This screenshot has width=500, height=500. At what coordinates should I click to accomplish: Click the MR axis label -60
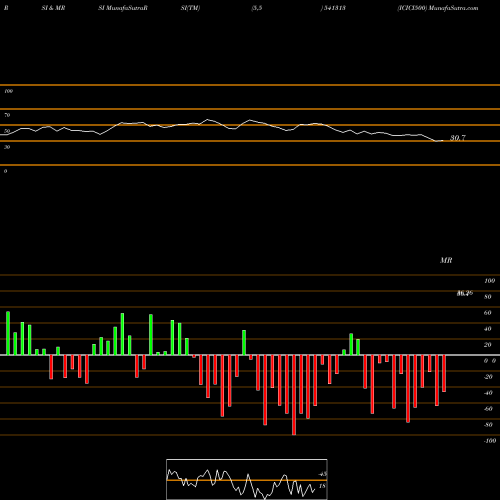pos(488,409)
